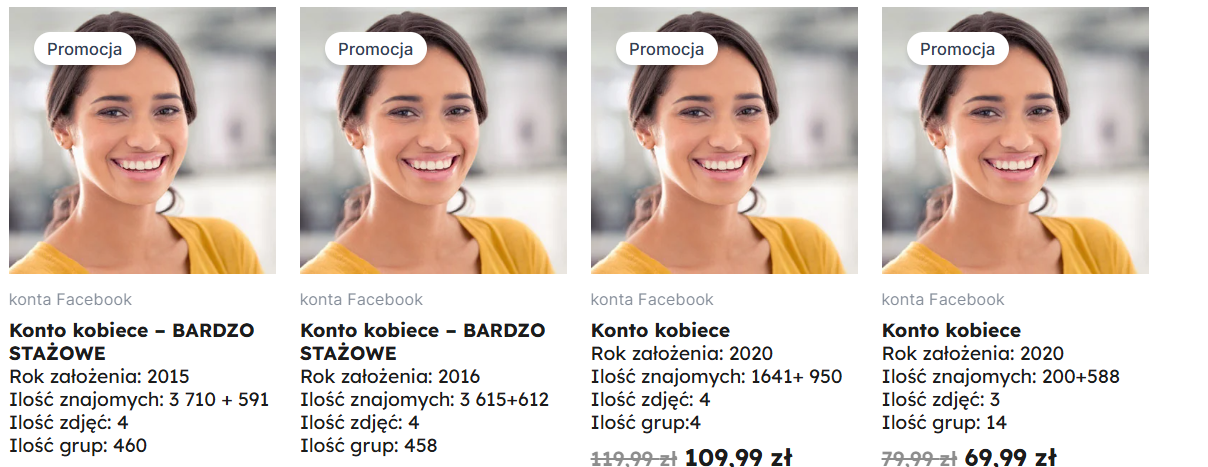Open the BARDZO STAŻOWE title with 458 groups

click(423, 342)
